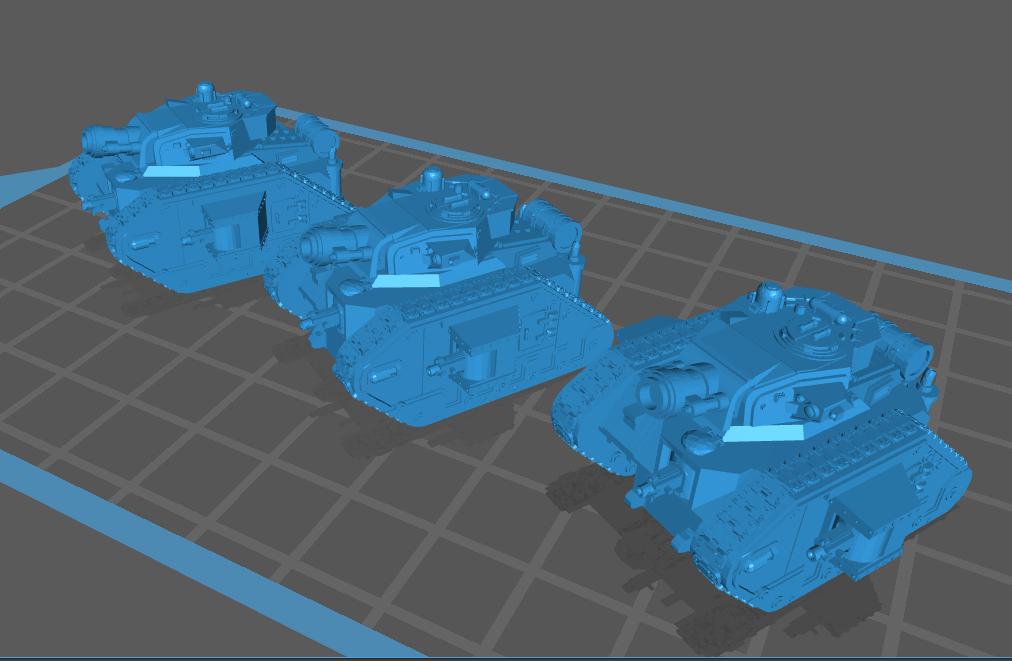Click the dark inverted face on the leftmost tank's side
1012x661 pixels.
pyautogui.click(x=262, y=217)
